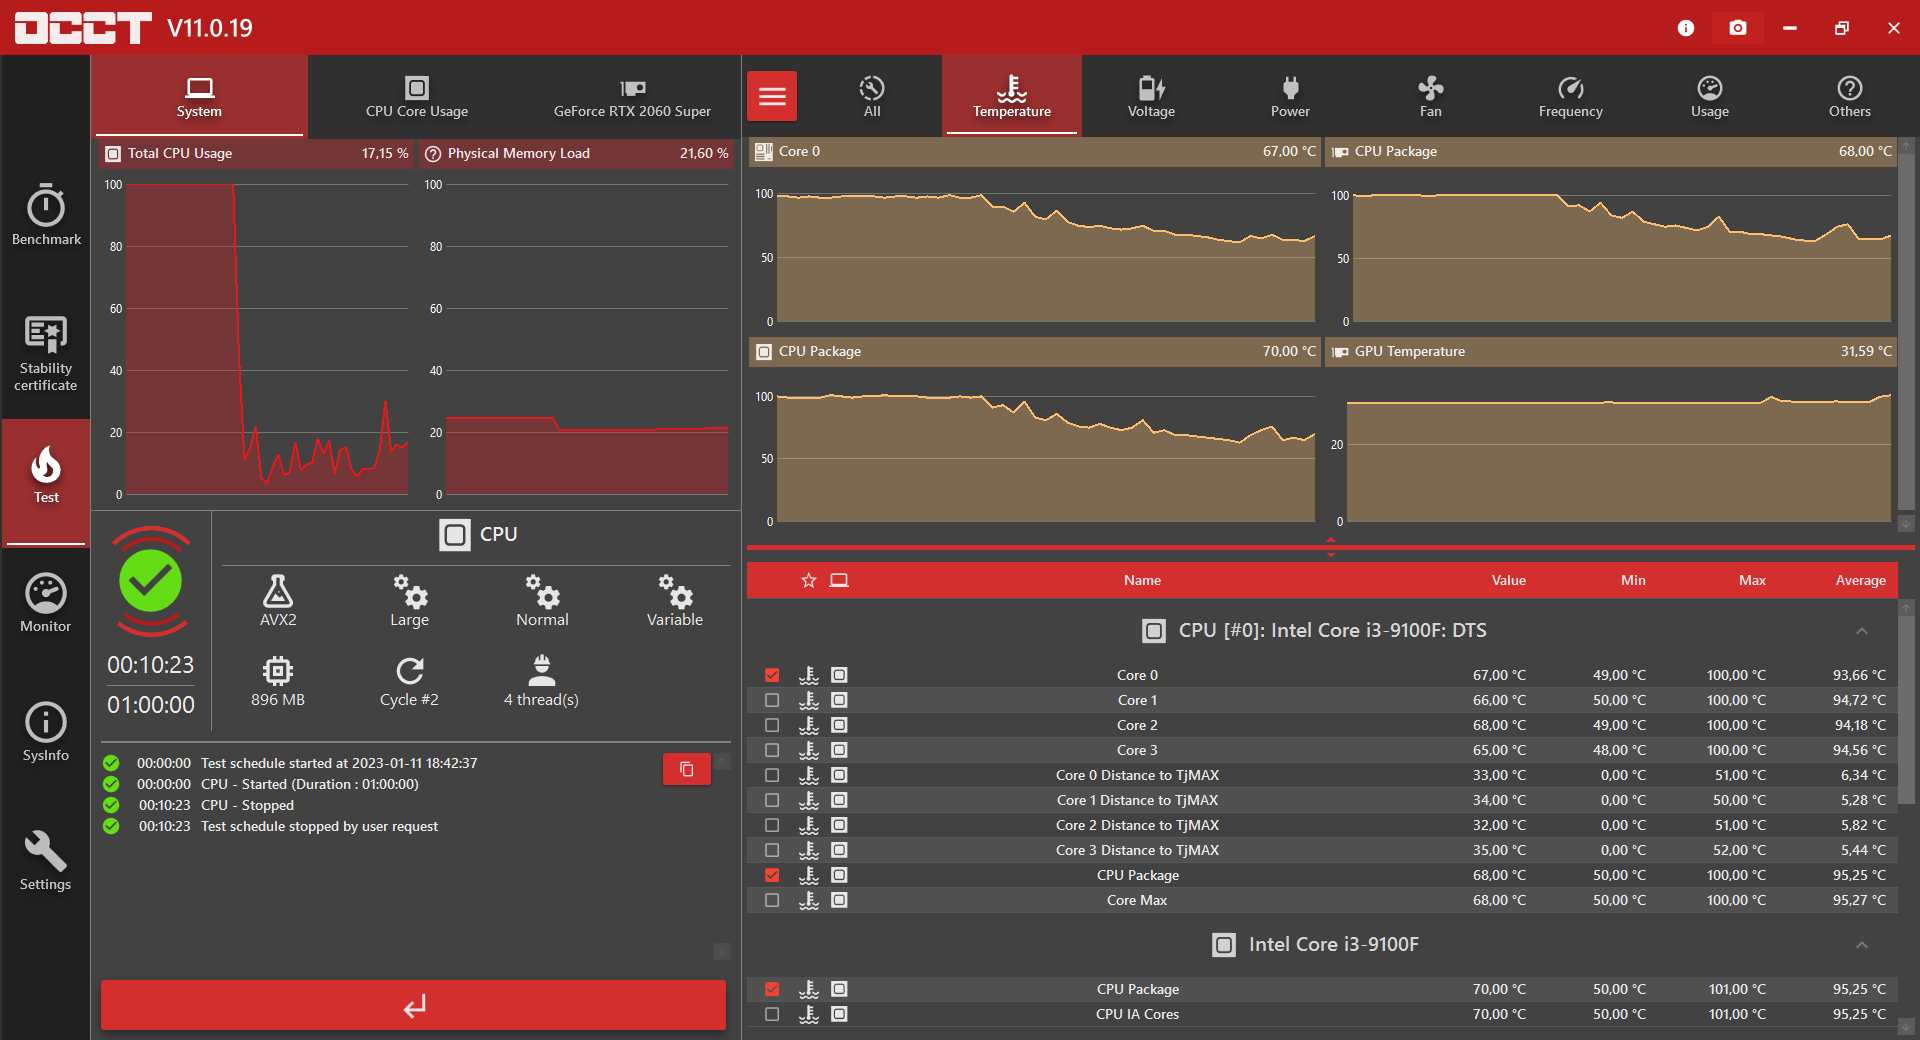This screenshot has width=1920, height=1040.
Task: Copy the test log with the red button
Action: coord(687,769)
